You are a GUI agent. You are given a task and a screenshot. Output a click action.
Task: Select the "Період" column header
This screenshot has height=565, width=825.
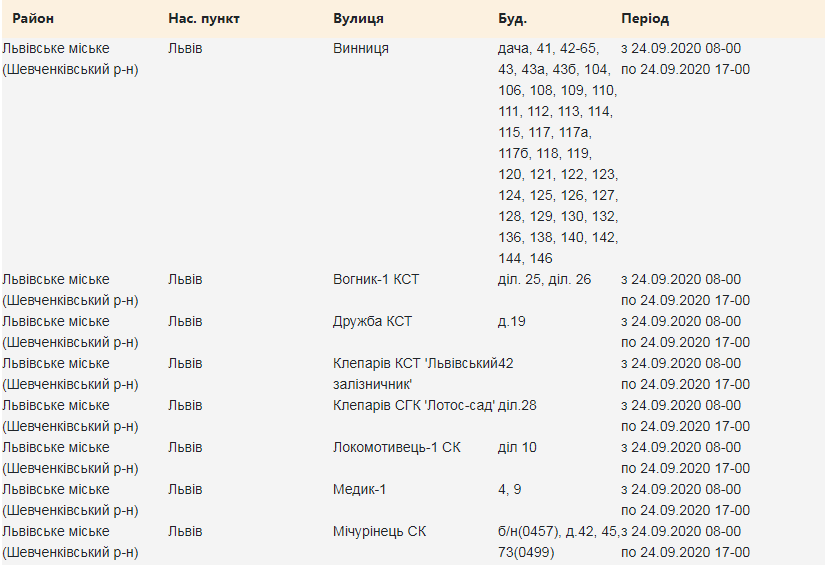tap(645, 19)
